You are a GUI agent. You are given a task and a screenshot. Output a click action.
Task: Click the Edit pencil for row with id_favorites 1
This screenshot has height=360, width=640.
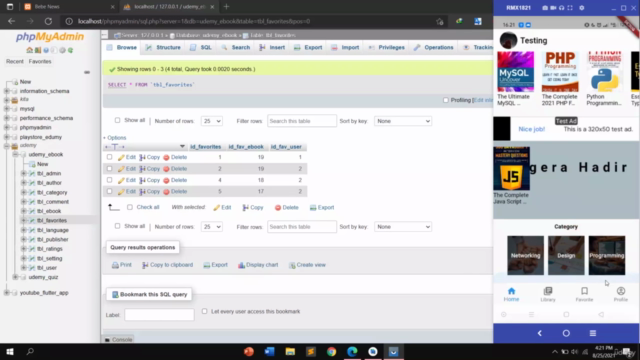tap(121, 157)
